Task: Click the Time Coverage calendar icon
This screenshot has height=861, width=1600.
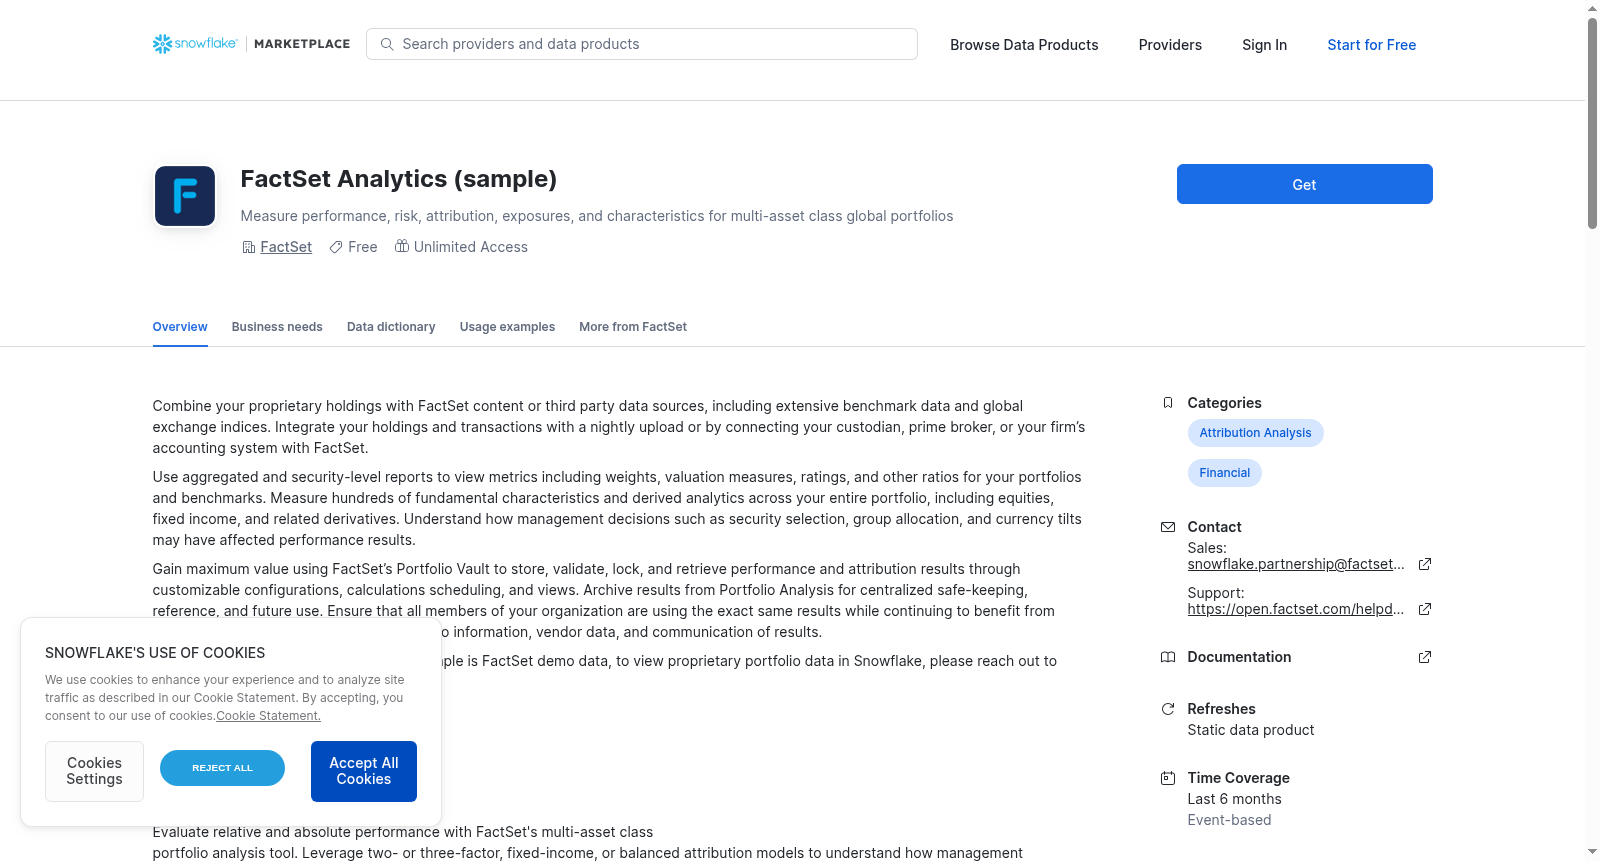Action: pos(1167,778)
